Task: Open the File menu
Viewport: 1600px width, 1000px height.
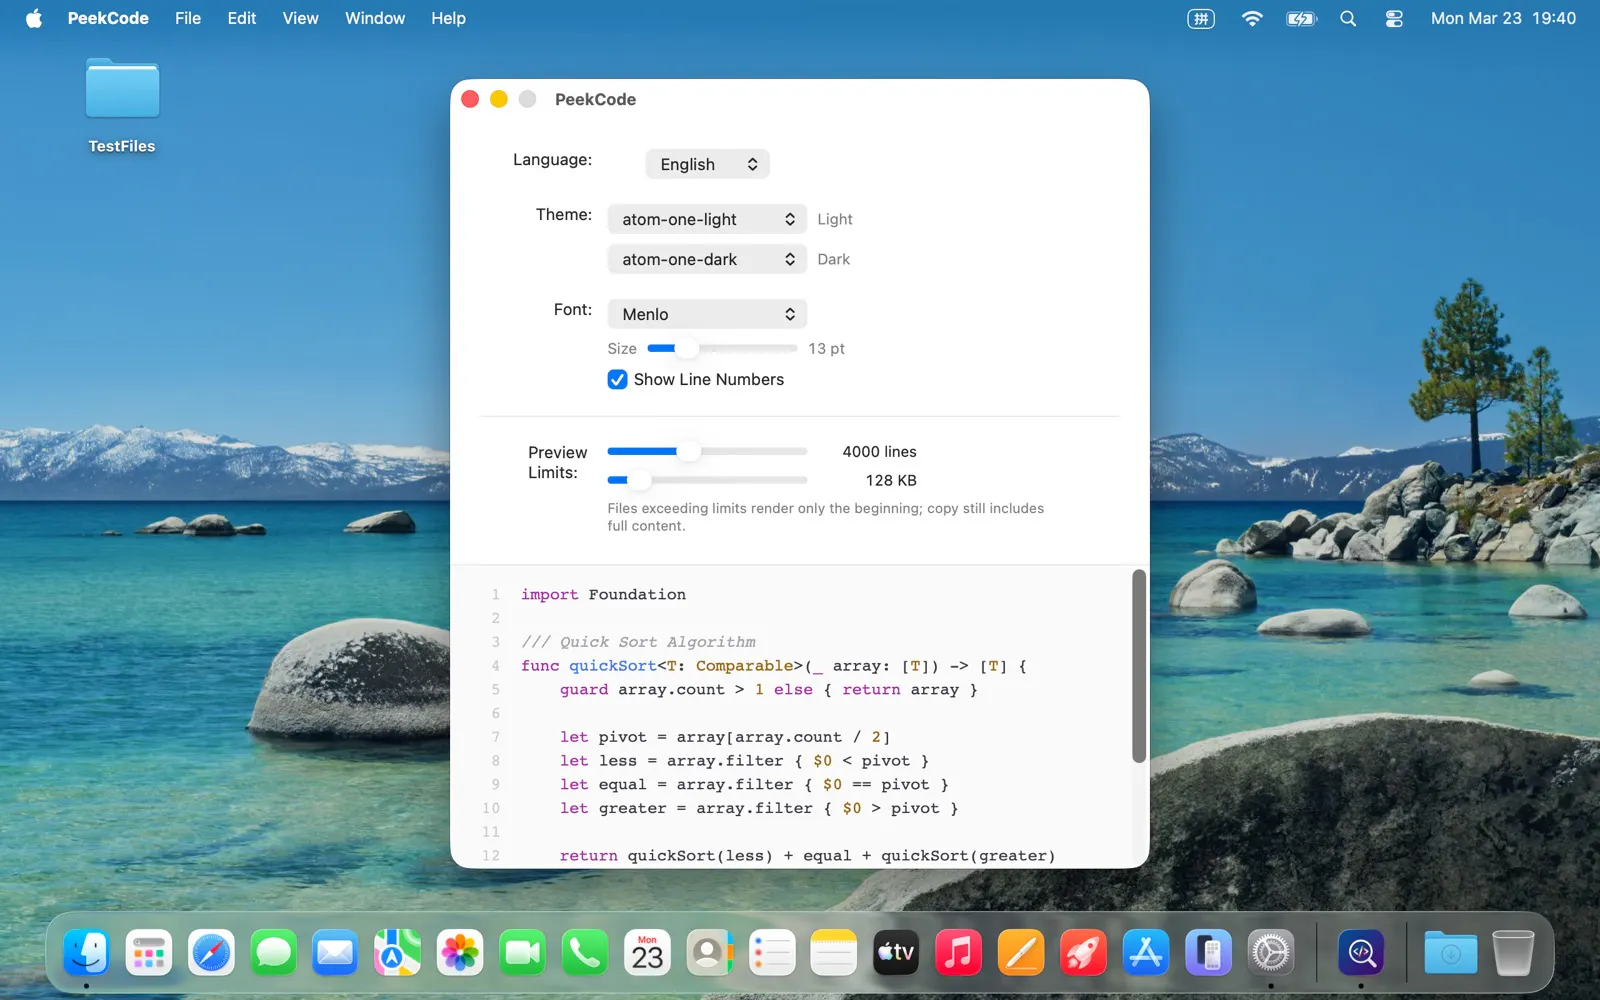Action: [188, 18]
